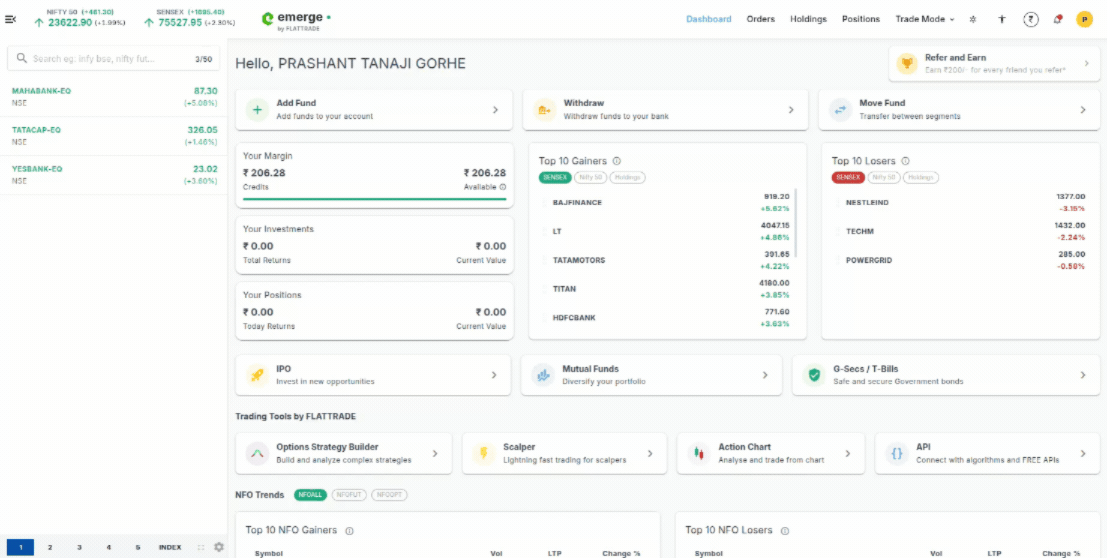Select TATACAP-EQ in watchlist
1107x558 pixels.
click(114, 136)
